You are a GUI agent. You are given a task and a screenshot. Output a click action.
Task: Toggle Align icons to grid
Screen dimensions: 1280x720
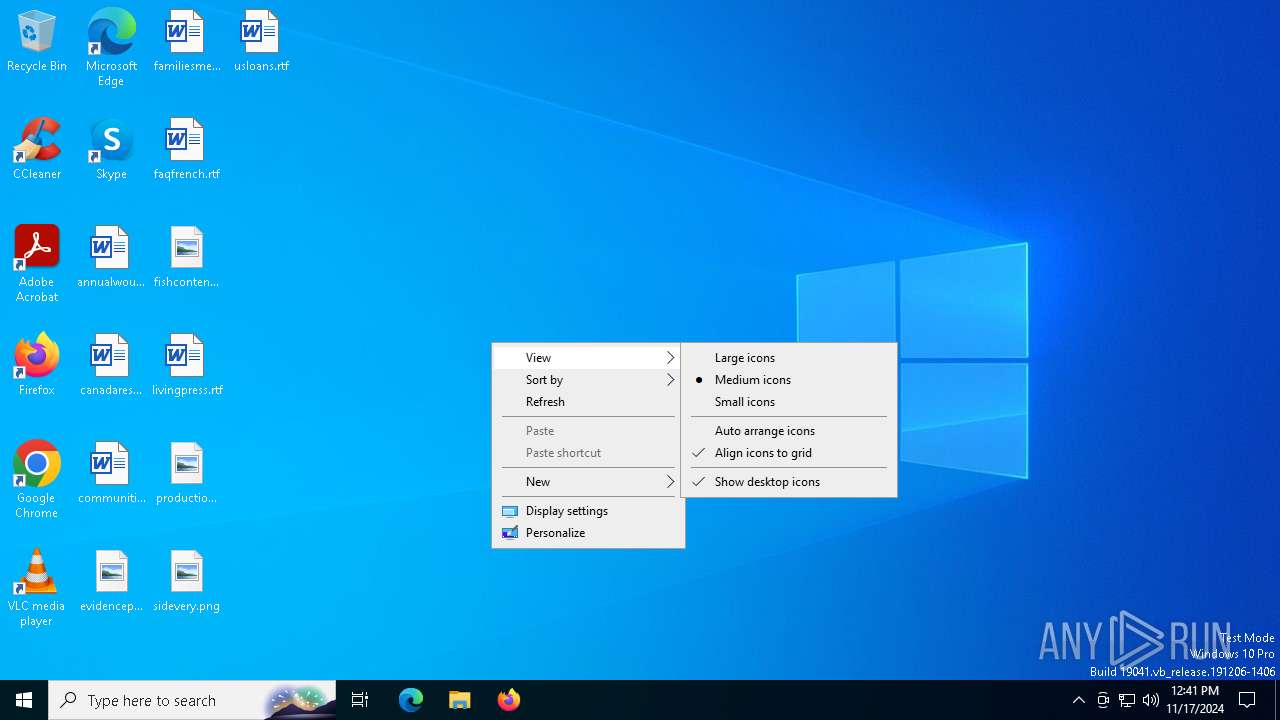pos(789,453)
